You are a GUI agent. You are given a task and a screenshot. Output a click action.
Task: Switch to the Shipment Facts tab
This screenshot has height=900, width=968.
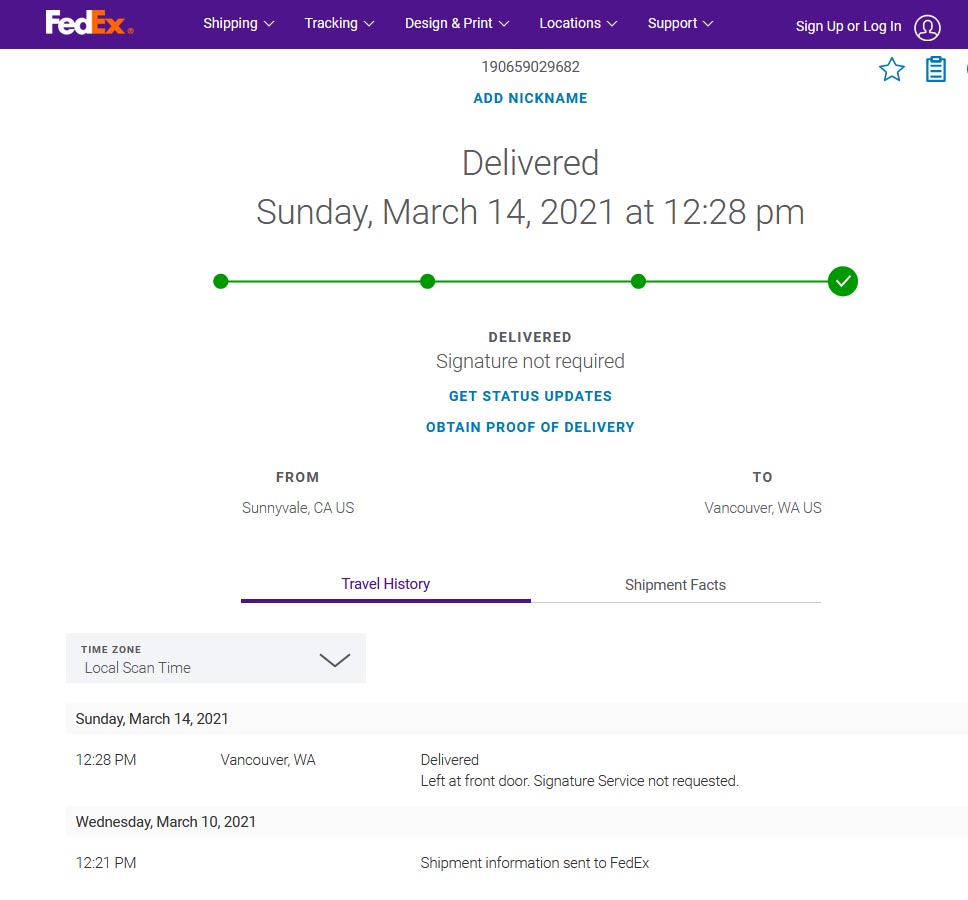pyautogui.click(x=675, y=585)
